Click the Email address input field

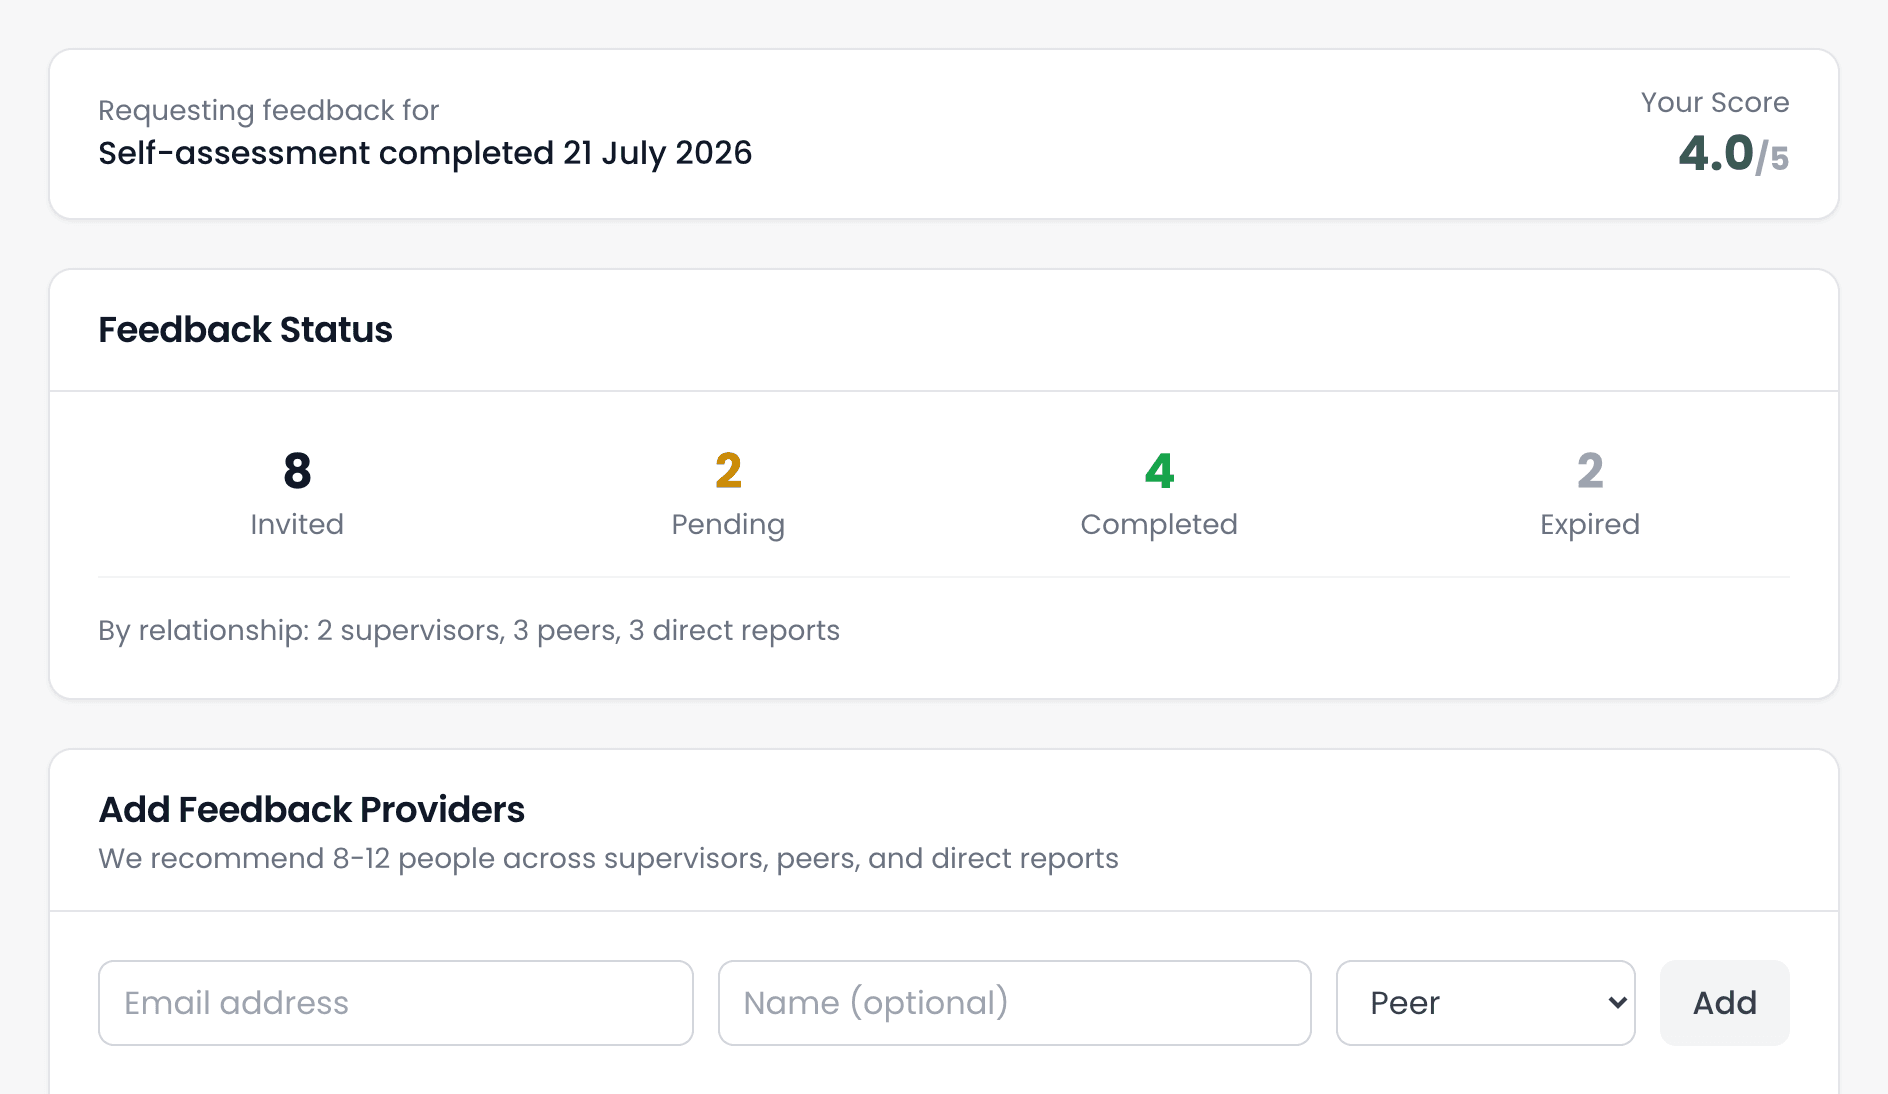[x=396, y=1003]
